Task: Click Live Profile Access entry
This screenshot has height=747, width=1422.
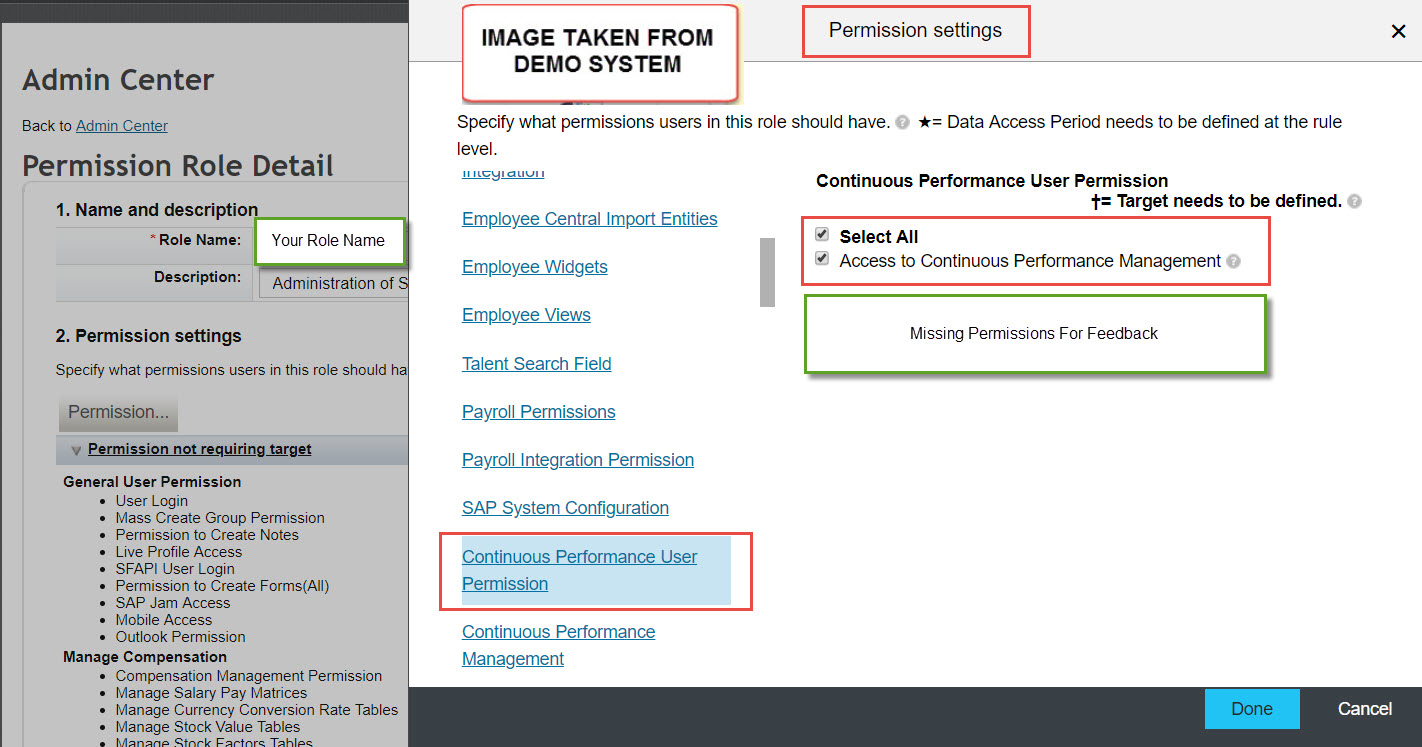Action: pyautogui.click(x=178, y=552)
